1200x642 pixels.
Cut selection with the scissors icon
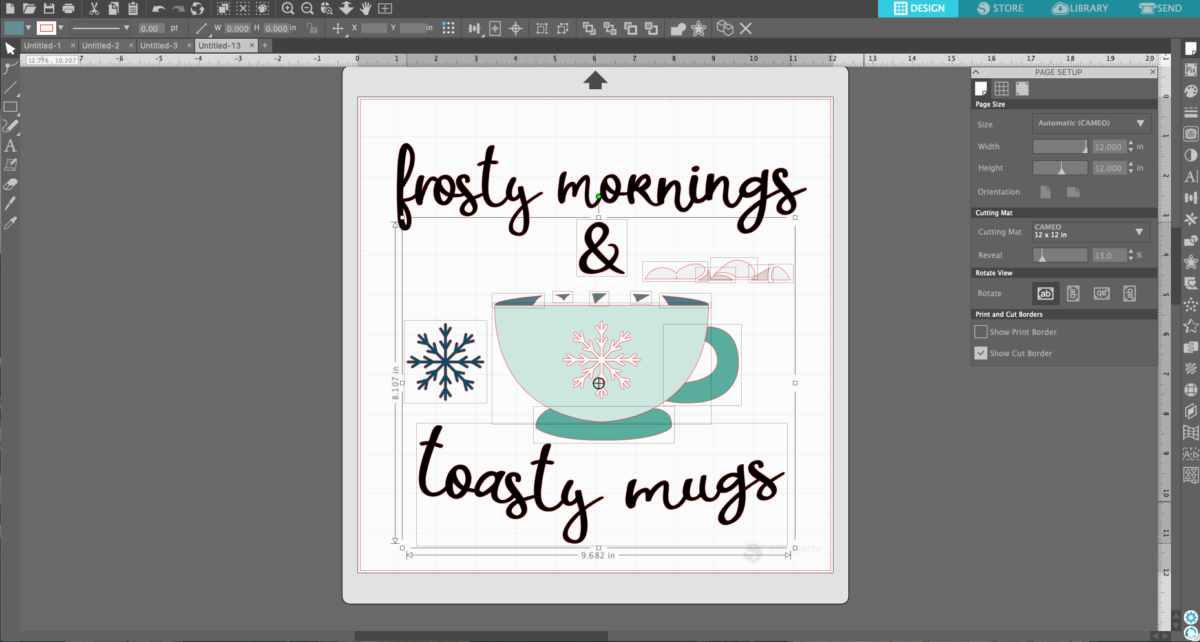(93, 8)
